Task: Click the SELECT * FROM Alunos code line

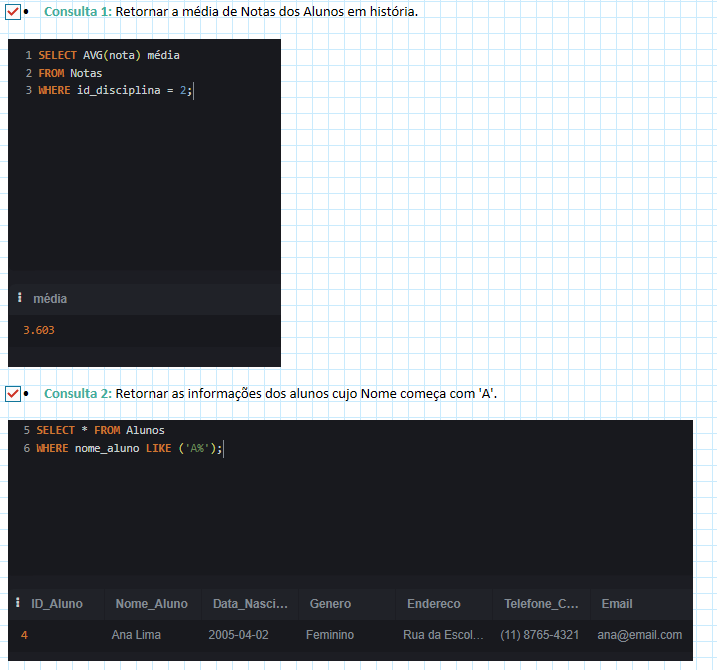Action: point(100,430)
